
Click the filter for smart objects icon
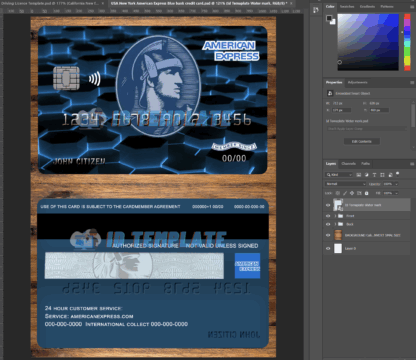pos(390,175)
